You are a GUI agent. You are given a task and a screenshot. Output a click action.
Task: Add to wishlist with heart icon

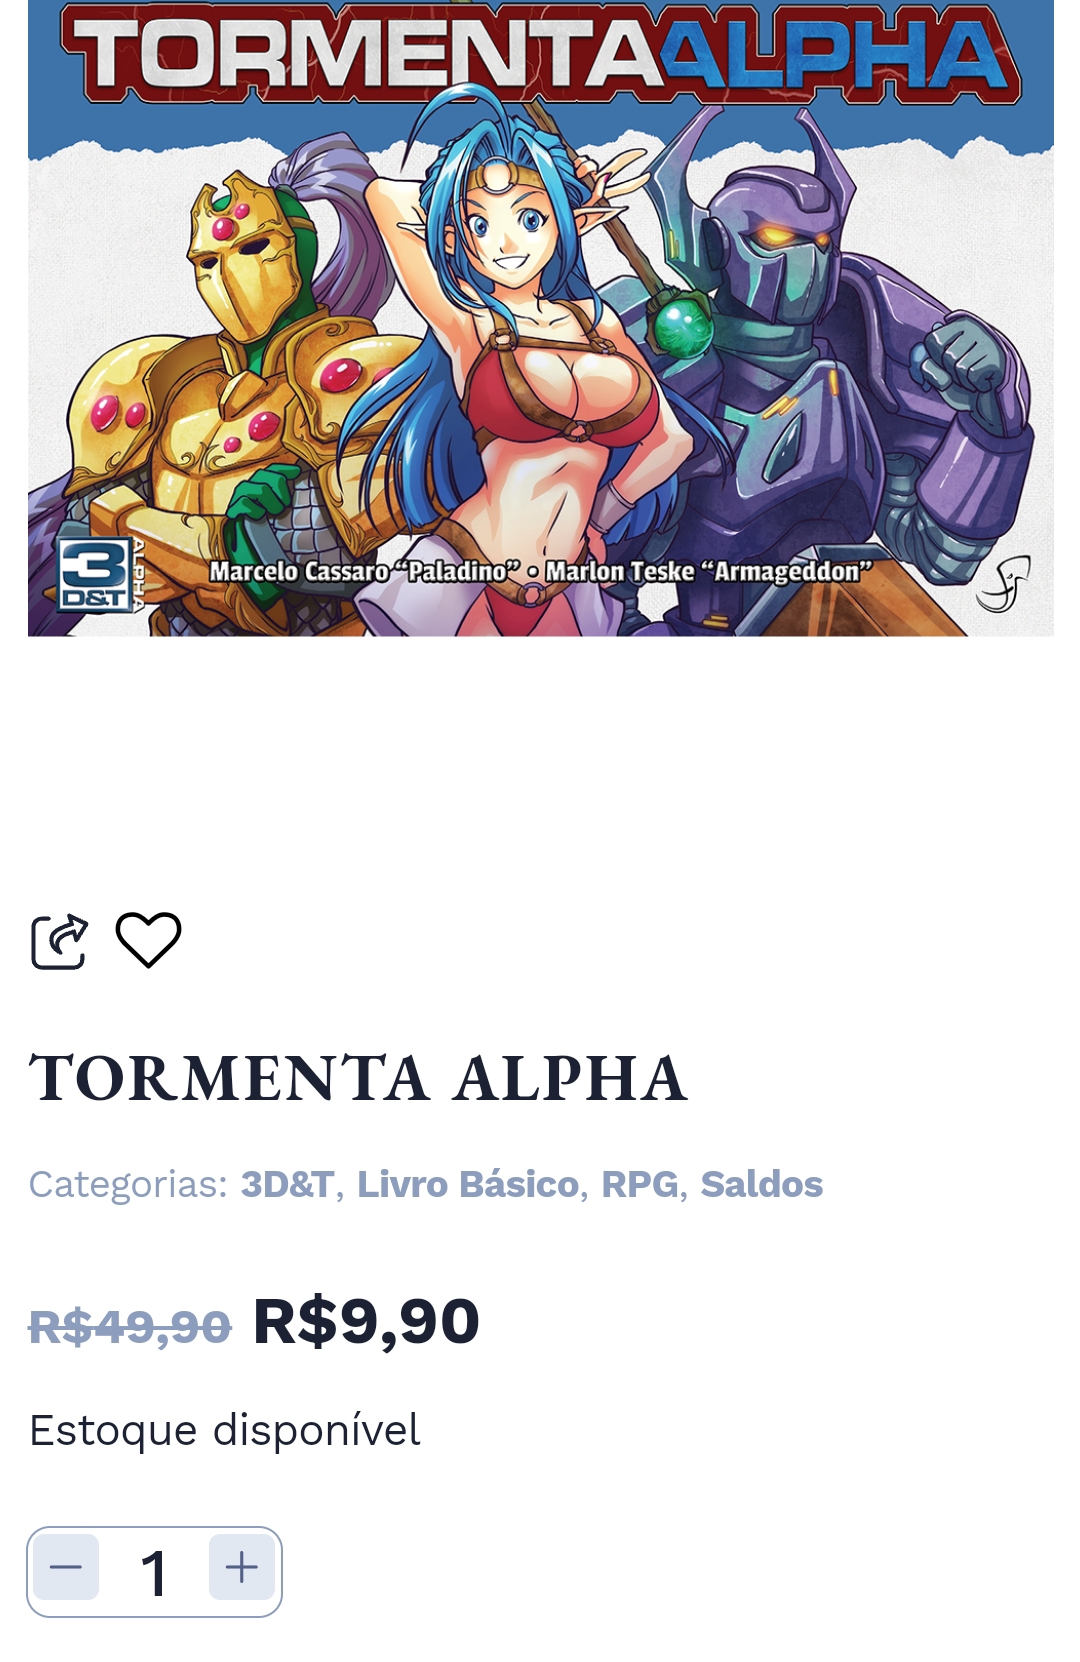[148, 940]
